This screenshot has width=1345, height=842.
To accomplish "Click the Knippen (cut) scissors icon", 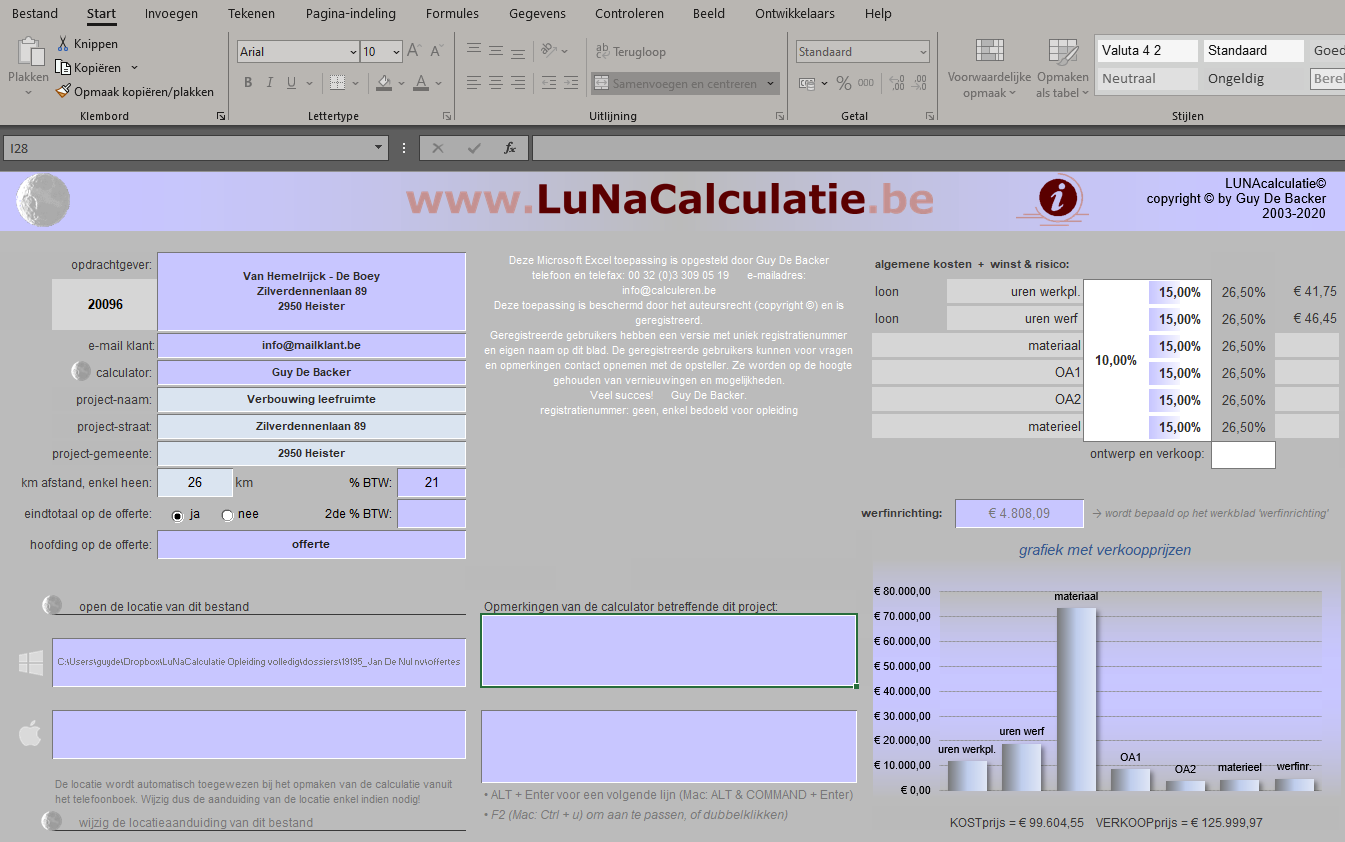I will tap(63, 44).
